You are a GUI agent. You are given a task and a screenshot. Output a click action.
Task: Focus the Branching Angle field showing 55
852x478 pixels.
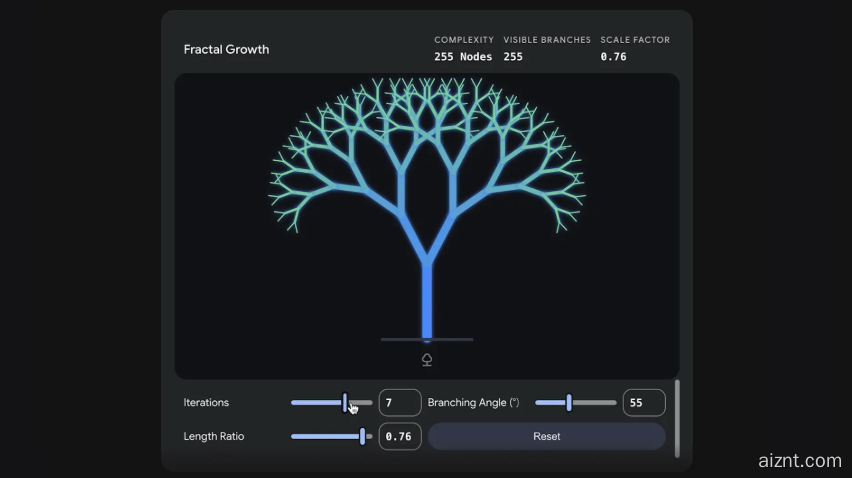[643, 403]
